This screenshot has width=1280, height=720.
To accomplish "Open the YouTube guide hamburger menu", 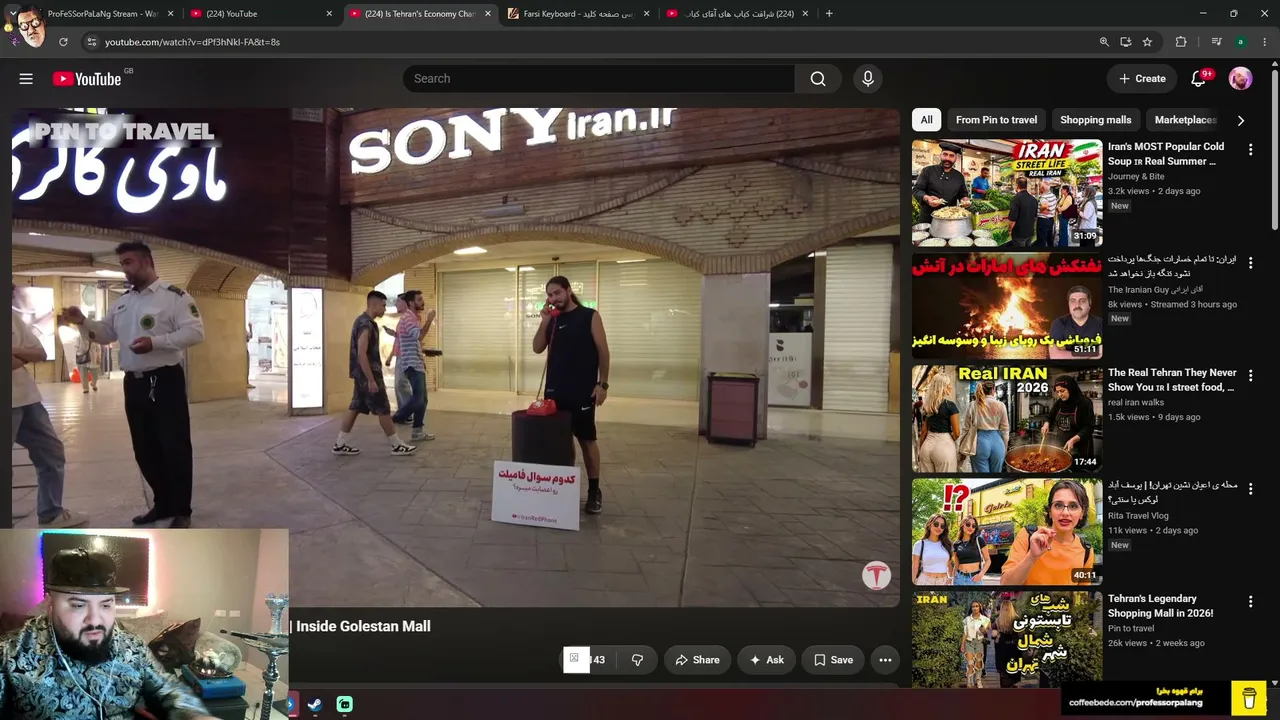I will pos(26,79).
